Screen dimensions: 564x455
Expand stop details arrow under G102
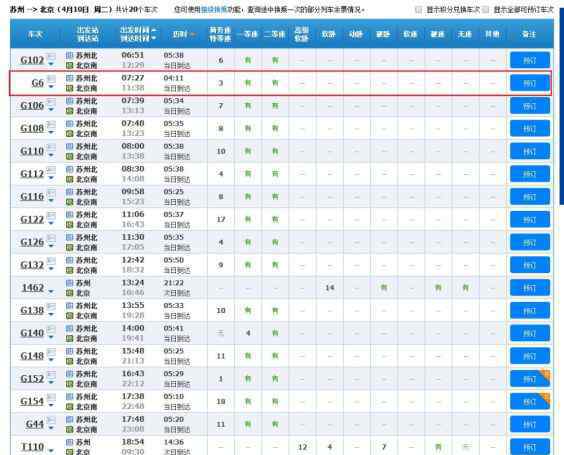click(x=51, y=64)
